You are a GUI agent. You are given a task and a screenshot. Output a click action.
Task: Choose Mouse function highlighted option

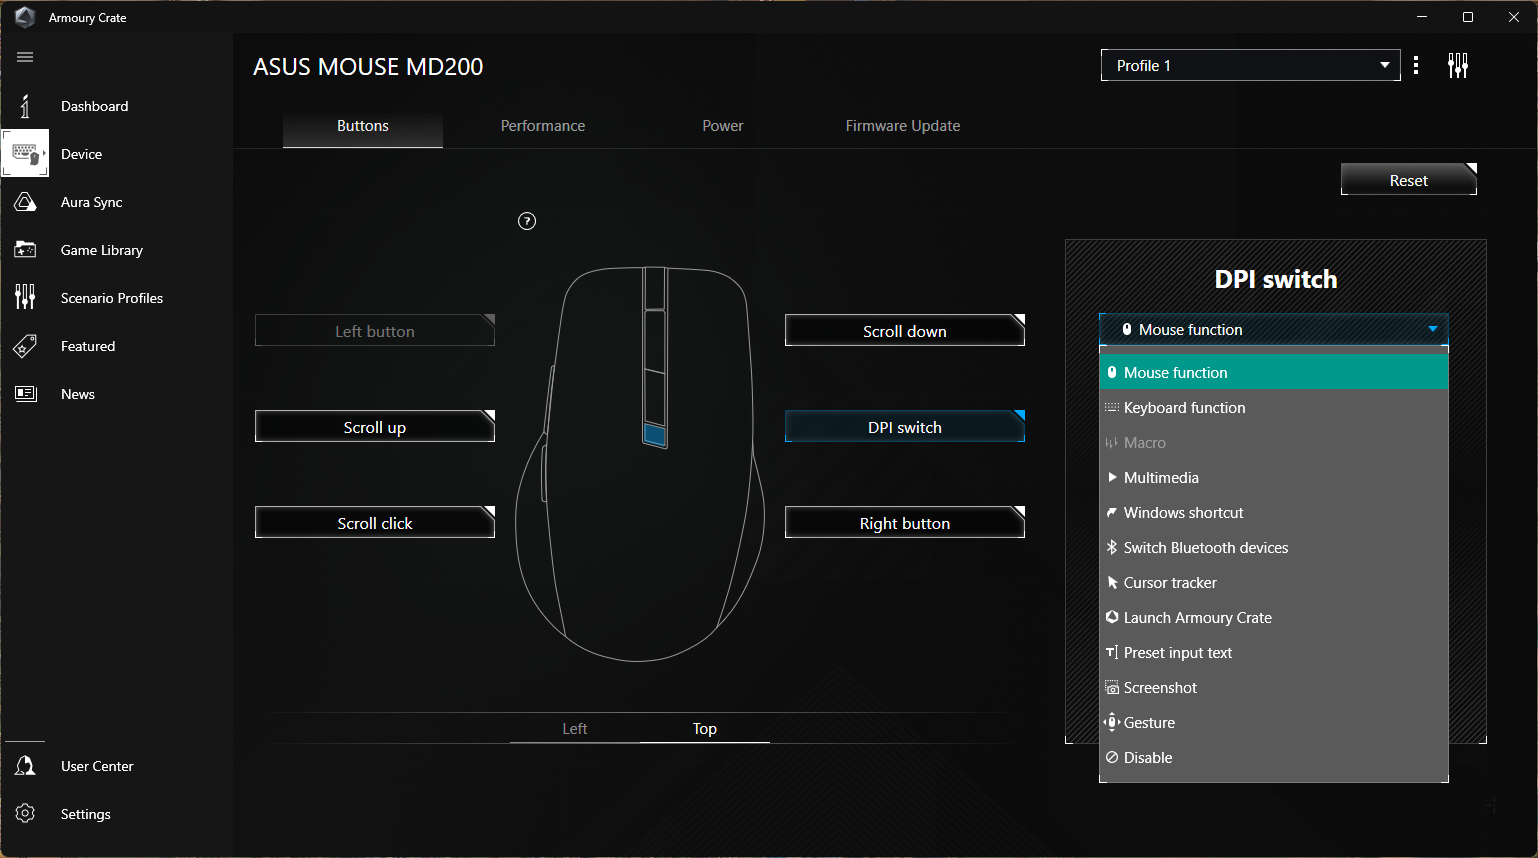(1273, 372)
